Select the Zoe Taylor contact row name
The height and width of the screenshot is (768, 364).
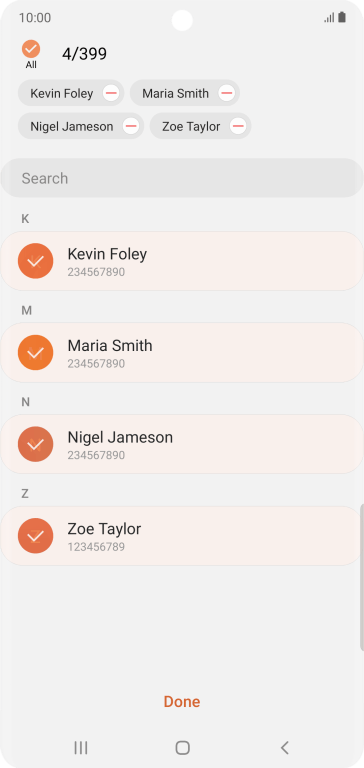click(104, 529)
